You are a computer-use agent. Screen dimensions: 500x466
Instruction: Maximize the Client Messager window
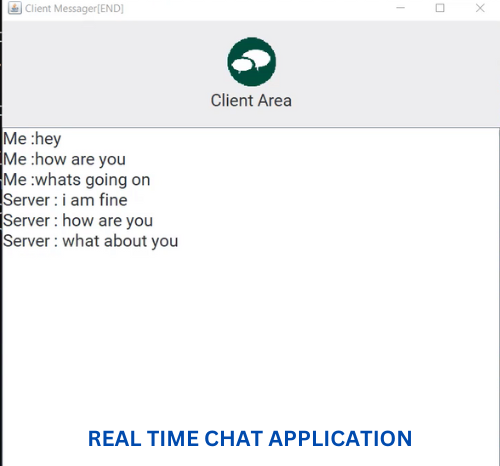(440, 8)
